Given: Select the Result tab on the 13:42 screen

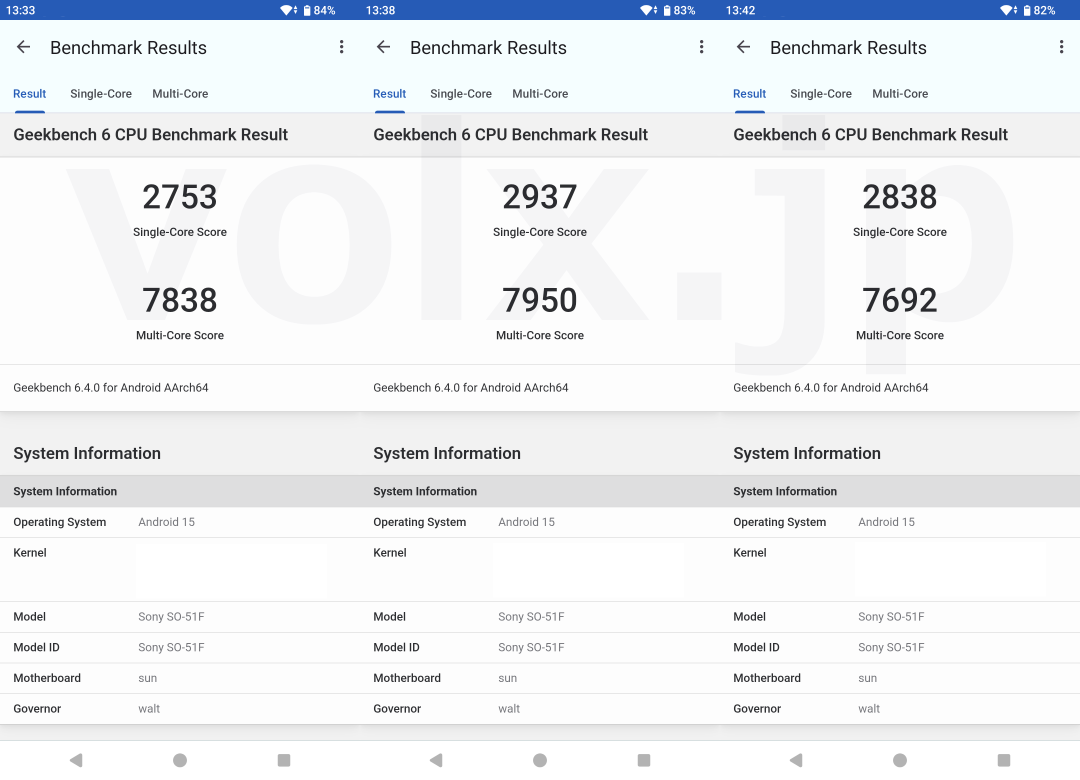Looking at the screenshot, I should coord(749,94).
